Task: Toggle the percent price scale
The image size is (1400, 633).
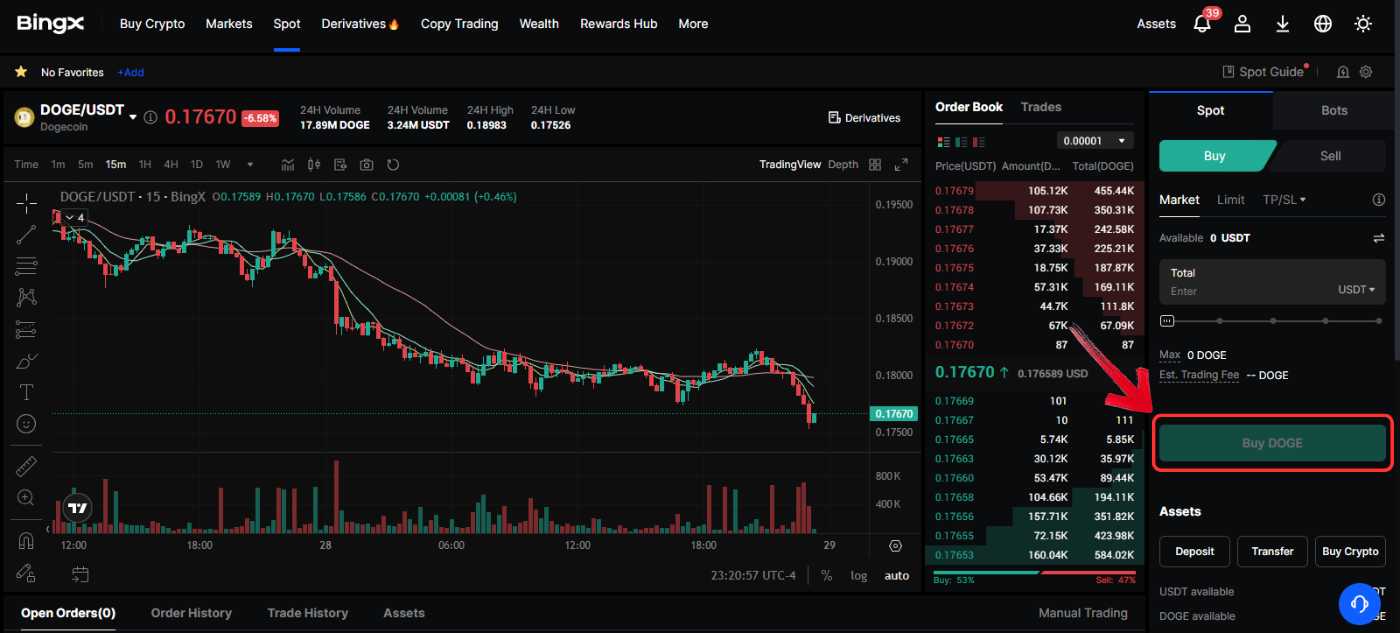Action: click(827, 575)
